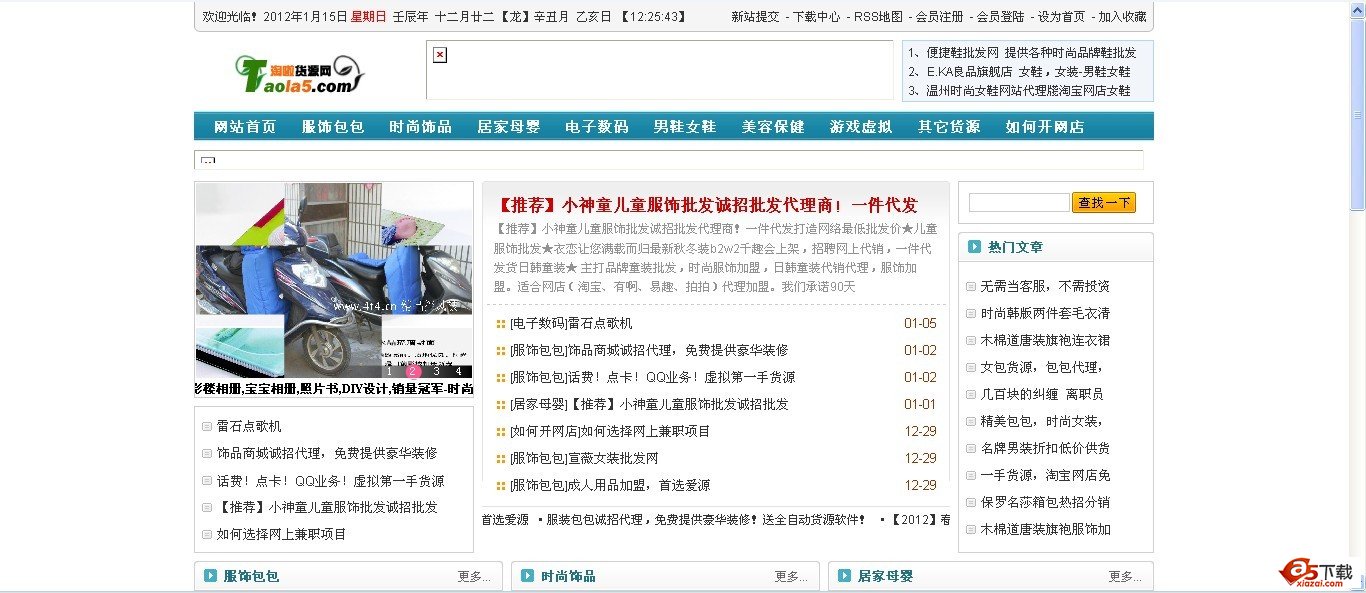Click 更多... in the bottom 服饰包包 section

coord(474,576)
